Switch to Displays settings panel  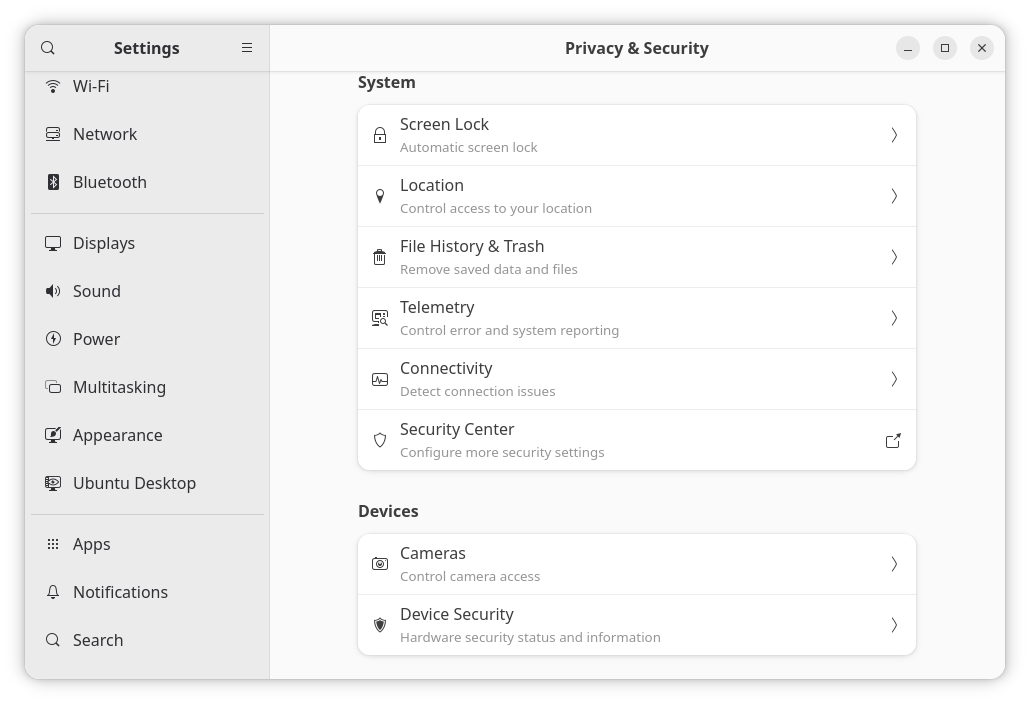point(104,243)
